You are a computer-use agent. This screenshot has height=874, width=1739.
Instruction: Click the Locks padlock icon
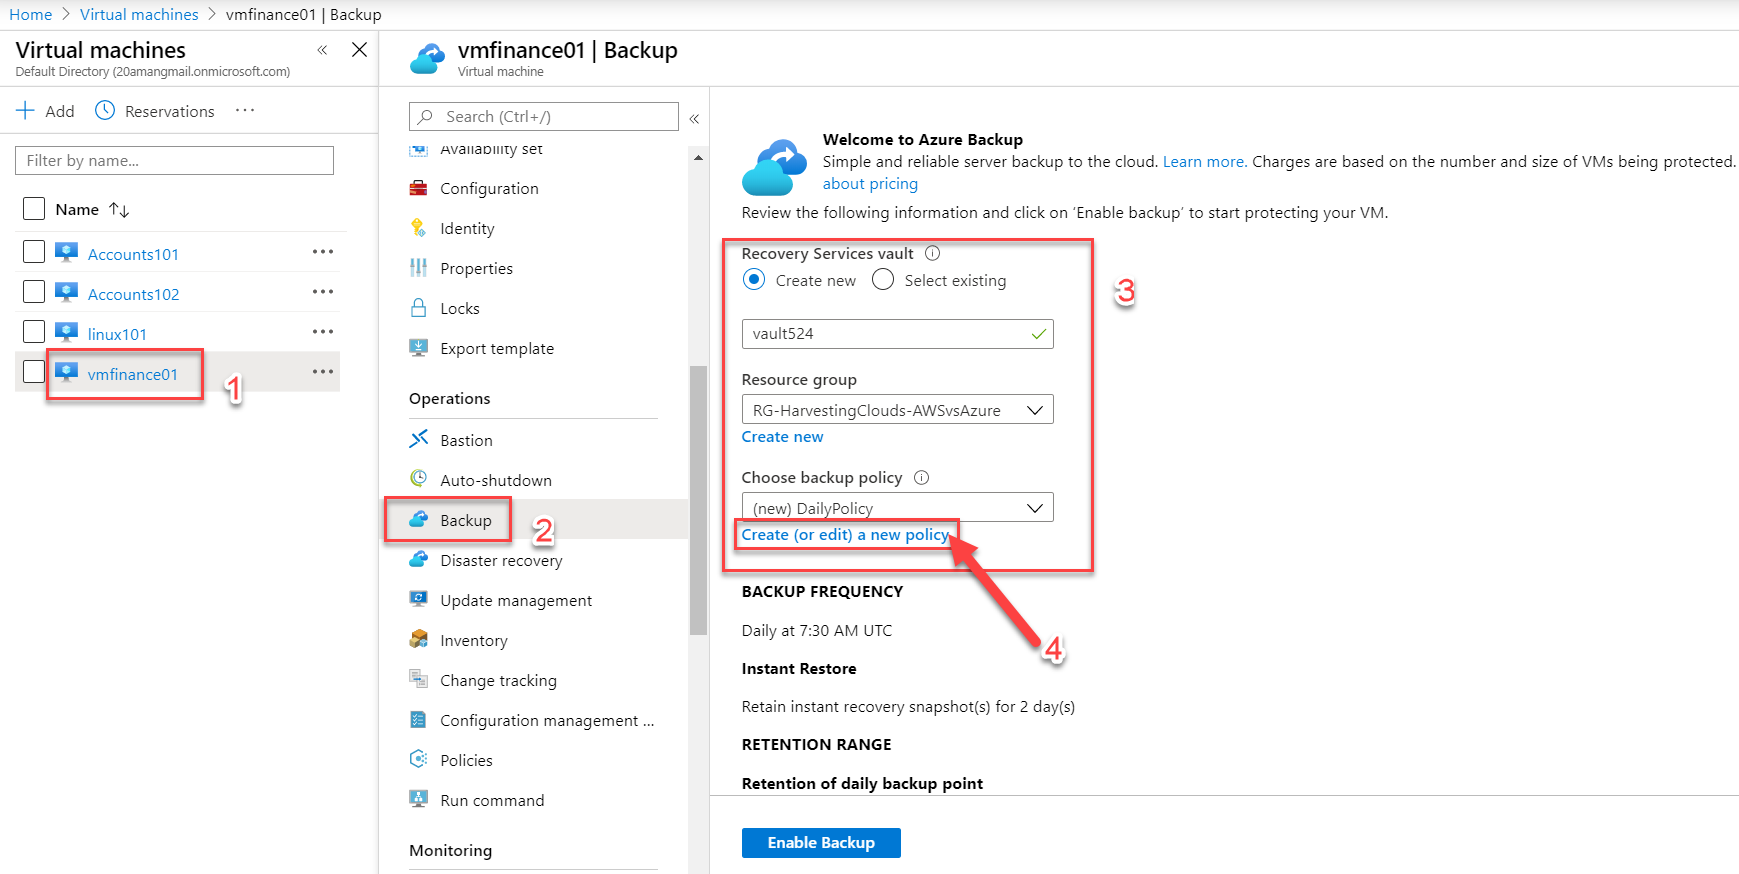click(x=419, y=308)
